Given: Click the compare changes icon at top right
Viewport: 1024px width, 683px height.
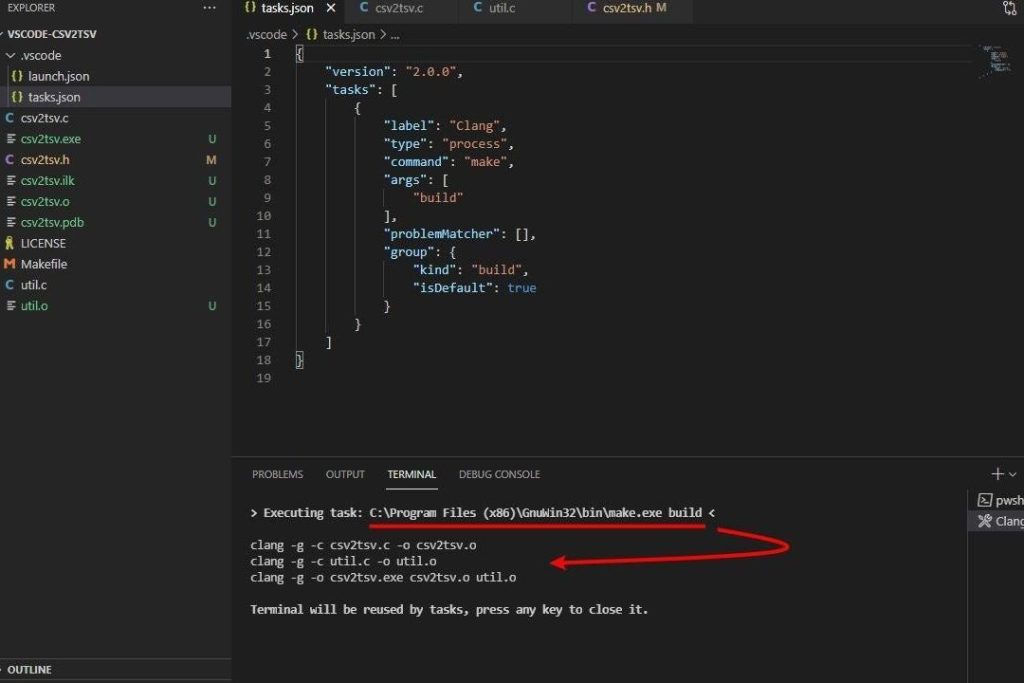Looking at the screenshot, I should pyautogui.click(x=1009, y=8).
